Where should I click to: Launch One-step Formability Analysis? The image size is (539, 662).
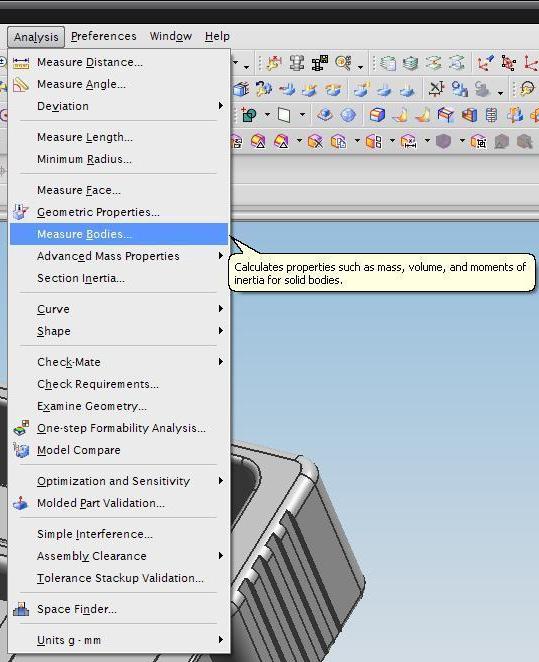tap(121, 428)
